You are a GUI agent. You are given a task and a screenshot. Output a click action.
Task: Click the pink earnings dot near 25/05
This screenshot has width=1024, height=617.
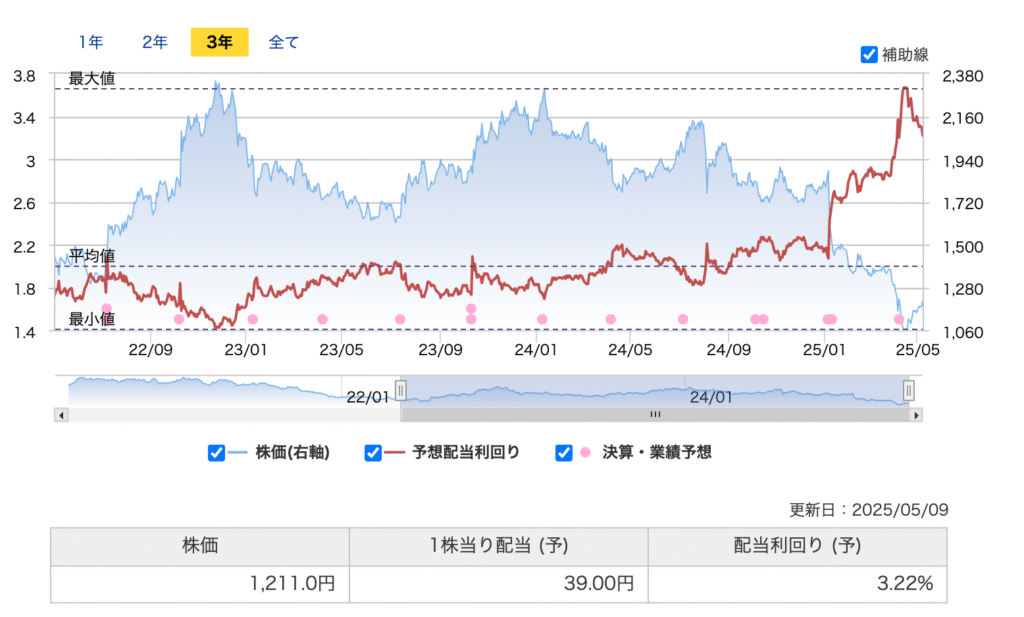coord(899,319)
